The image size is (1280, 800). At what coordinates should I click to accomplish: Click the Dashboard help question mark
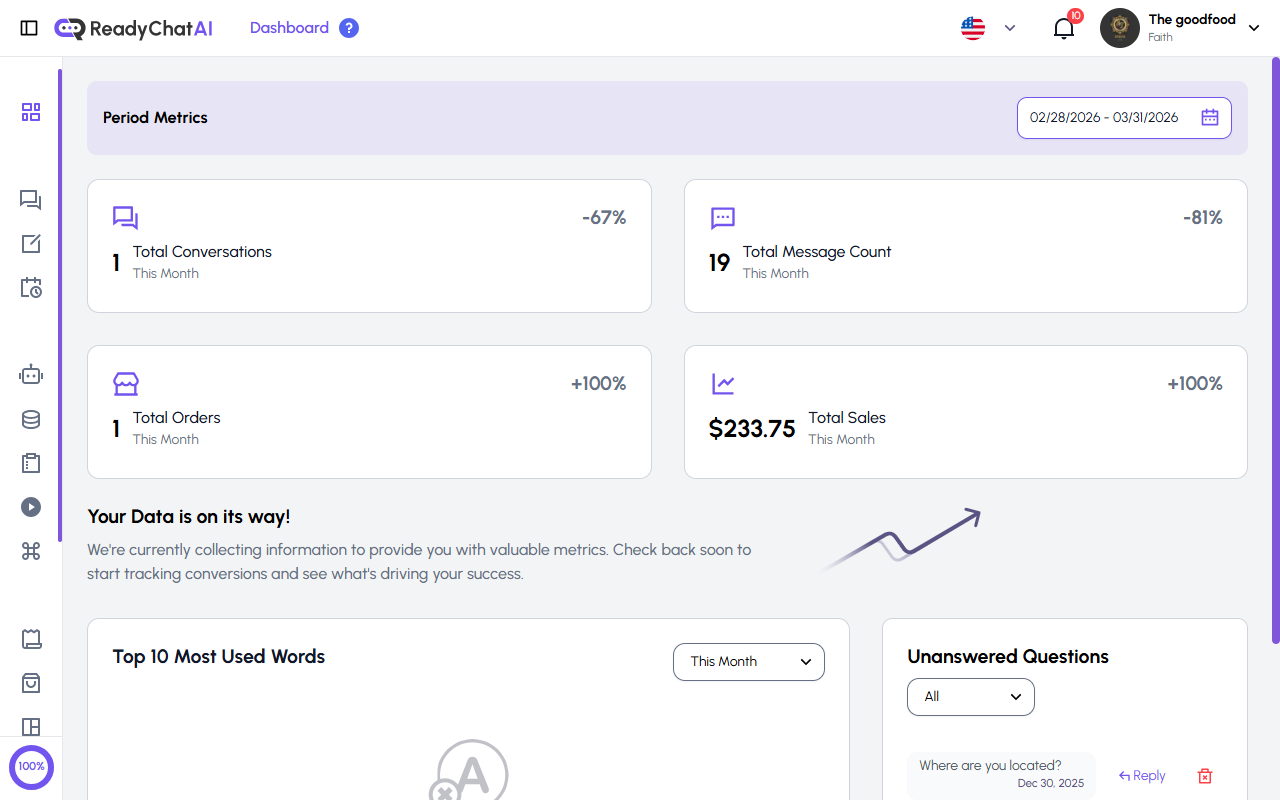[348, 27]
